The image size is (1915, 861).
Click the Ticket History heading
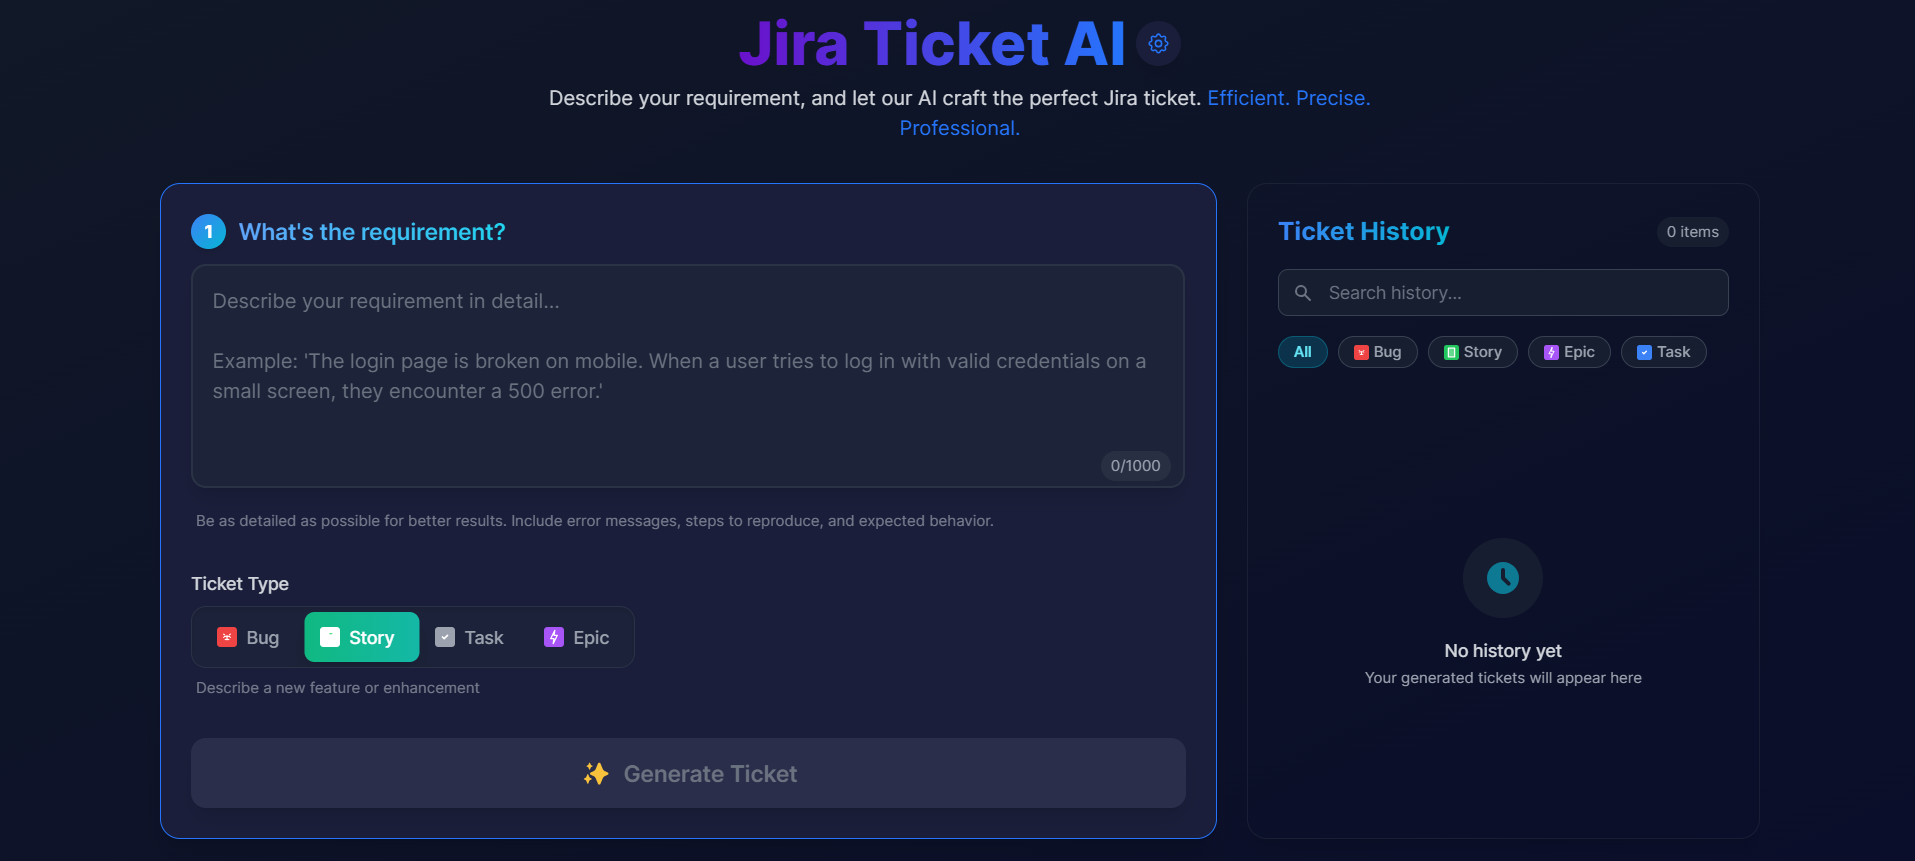[x=1363, y=231]
